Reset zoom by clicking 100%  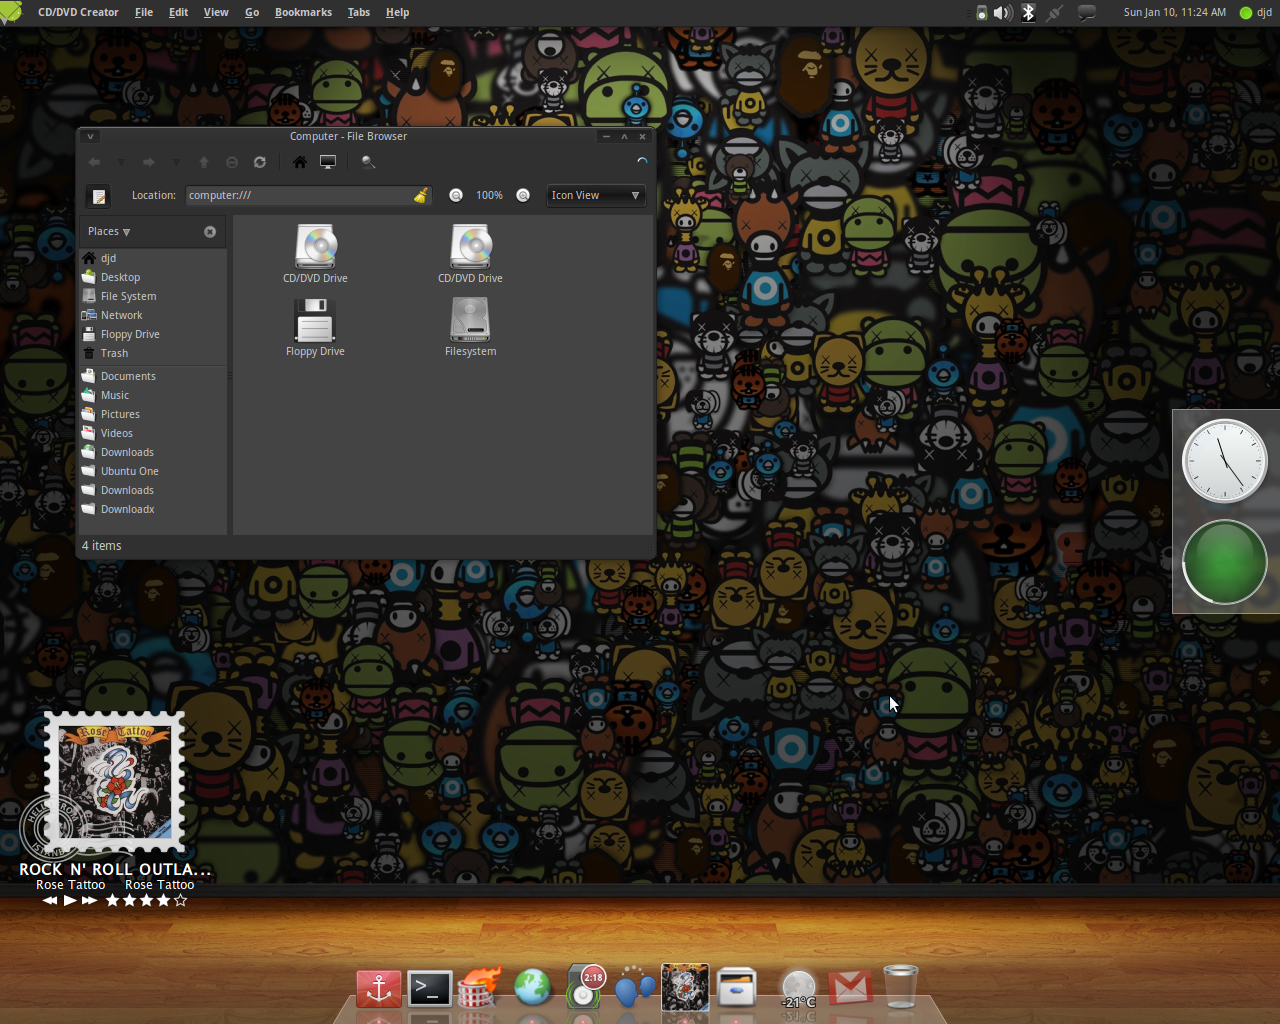point(489,195)
